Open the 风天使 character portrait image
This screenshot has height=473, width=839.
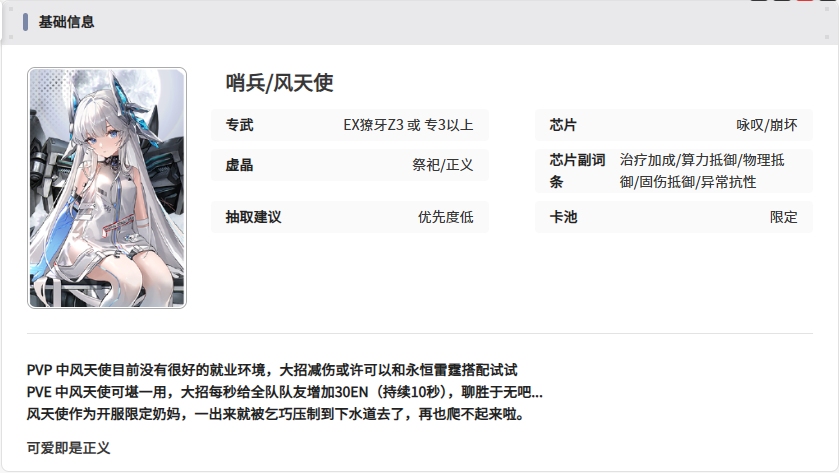[107, 187]
